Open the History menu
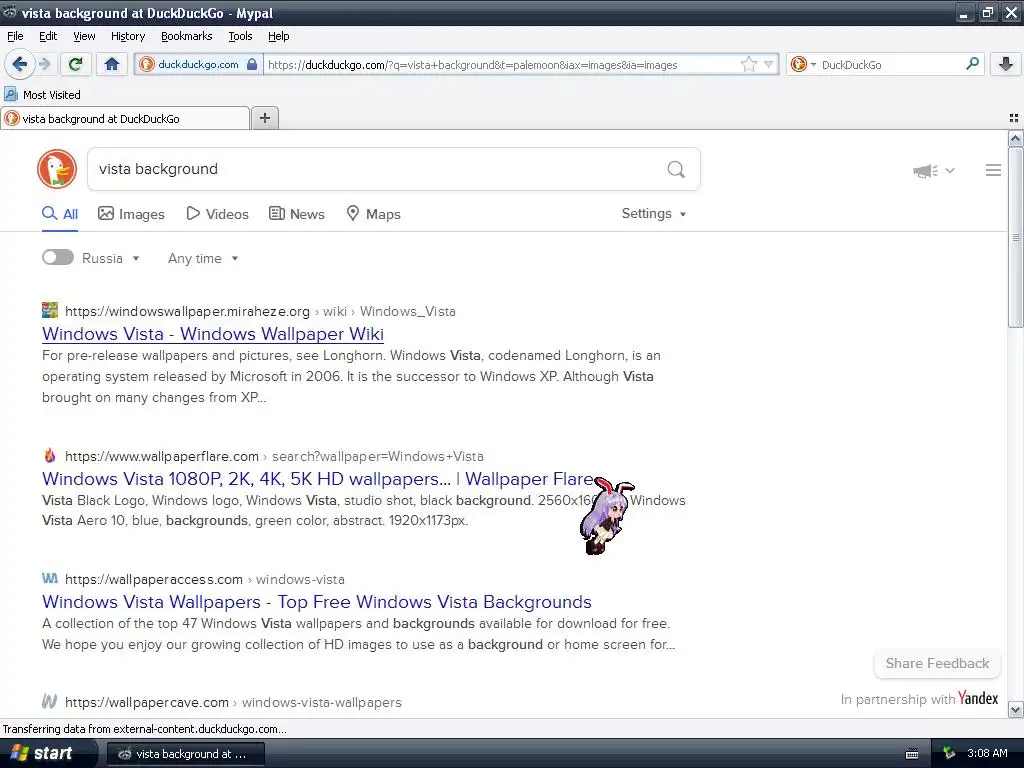Viewport: 1024px width, 768px height. 127,37
